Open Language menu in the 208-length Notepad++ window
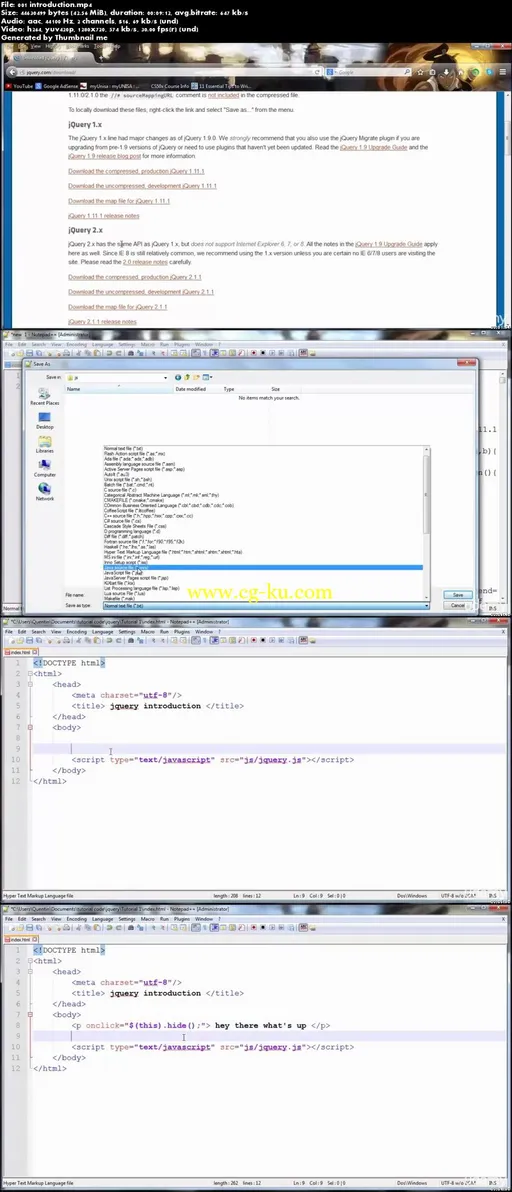512x1192 pixels. (102, 632)
